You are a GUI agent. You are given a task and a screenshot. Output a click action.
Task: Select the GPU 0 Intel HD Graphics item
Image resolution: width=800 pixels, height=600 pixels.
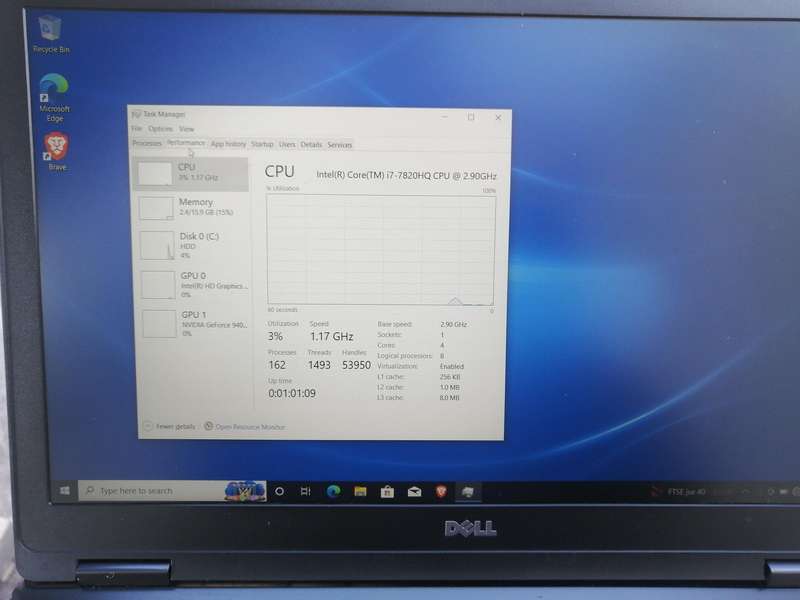pyautogui.click(x=195, y=285)
